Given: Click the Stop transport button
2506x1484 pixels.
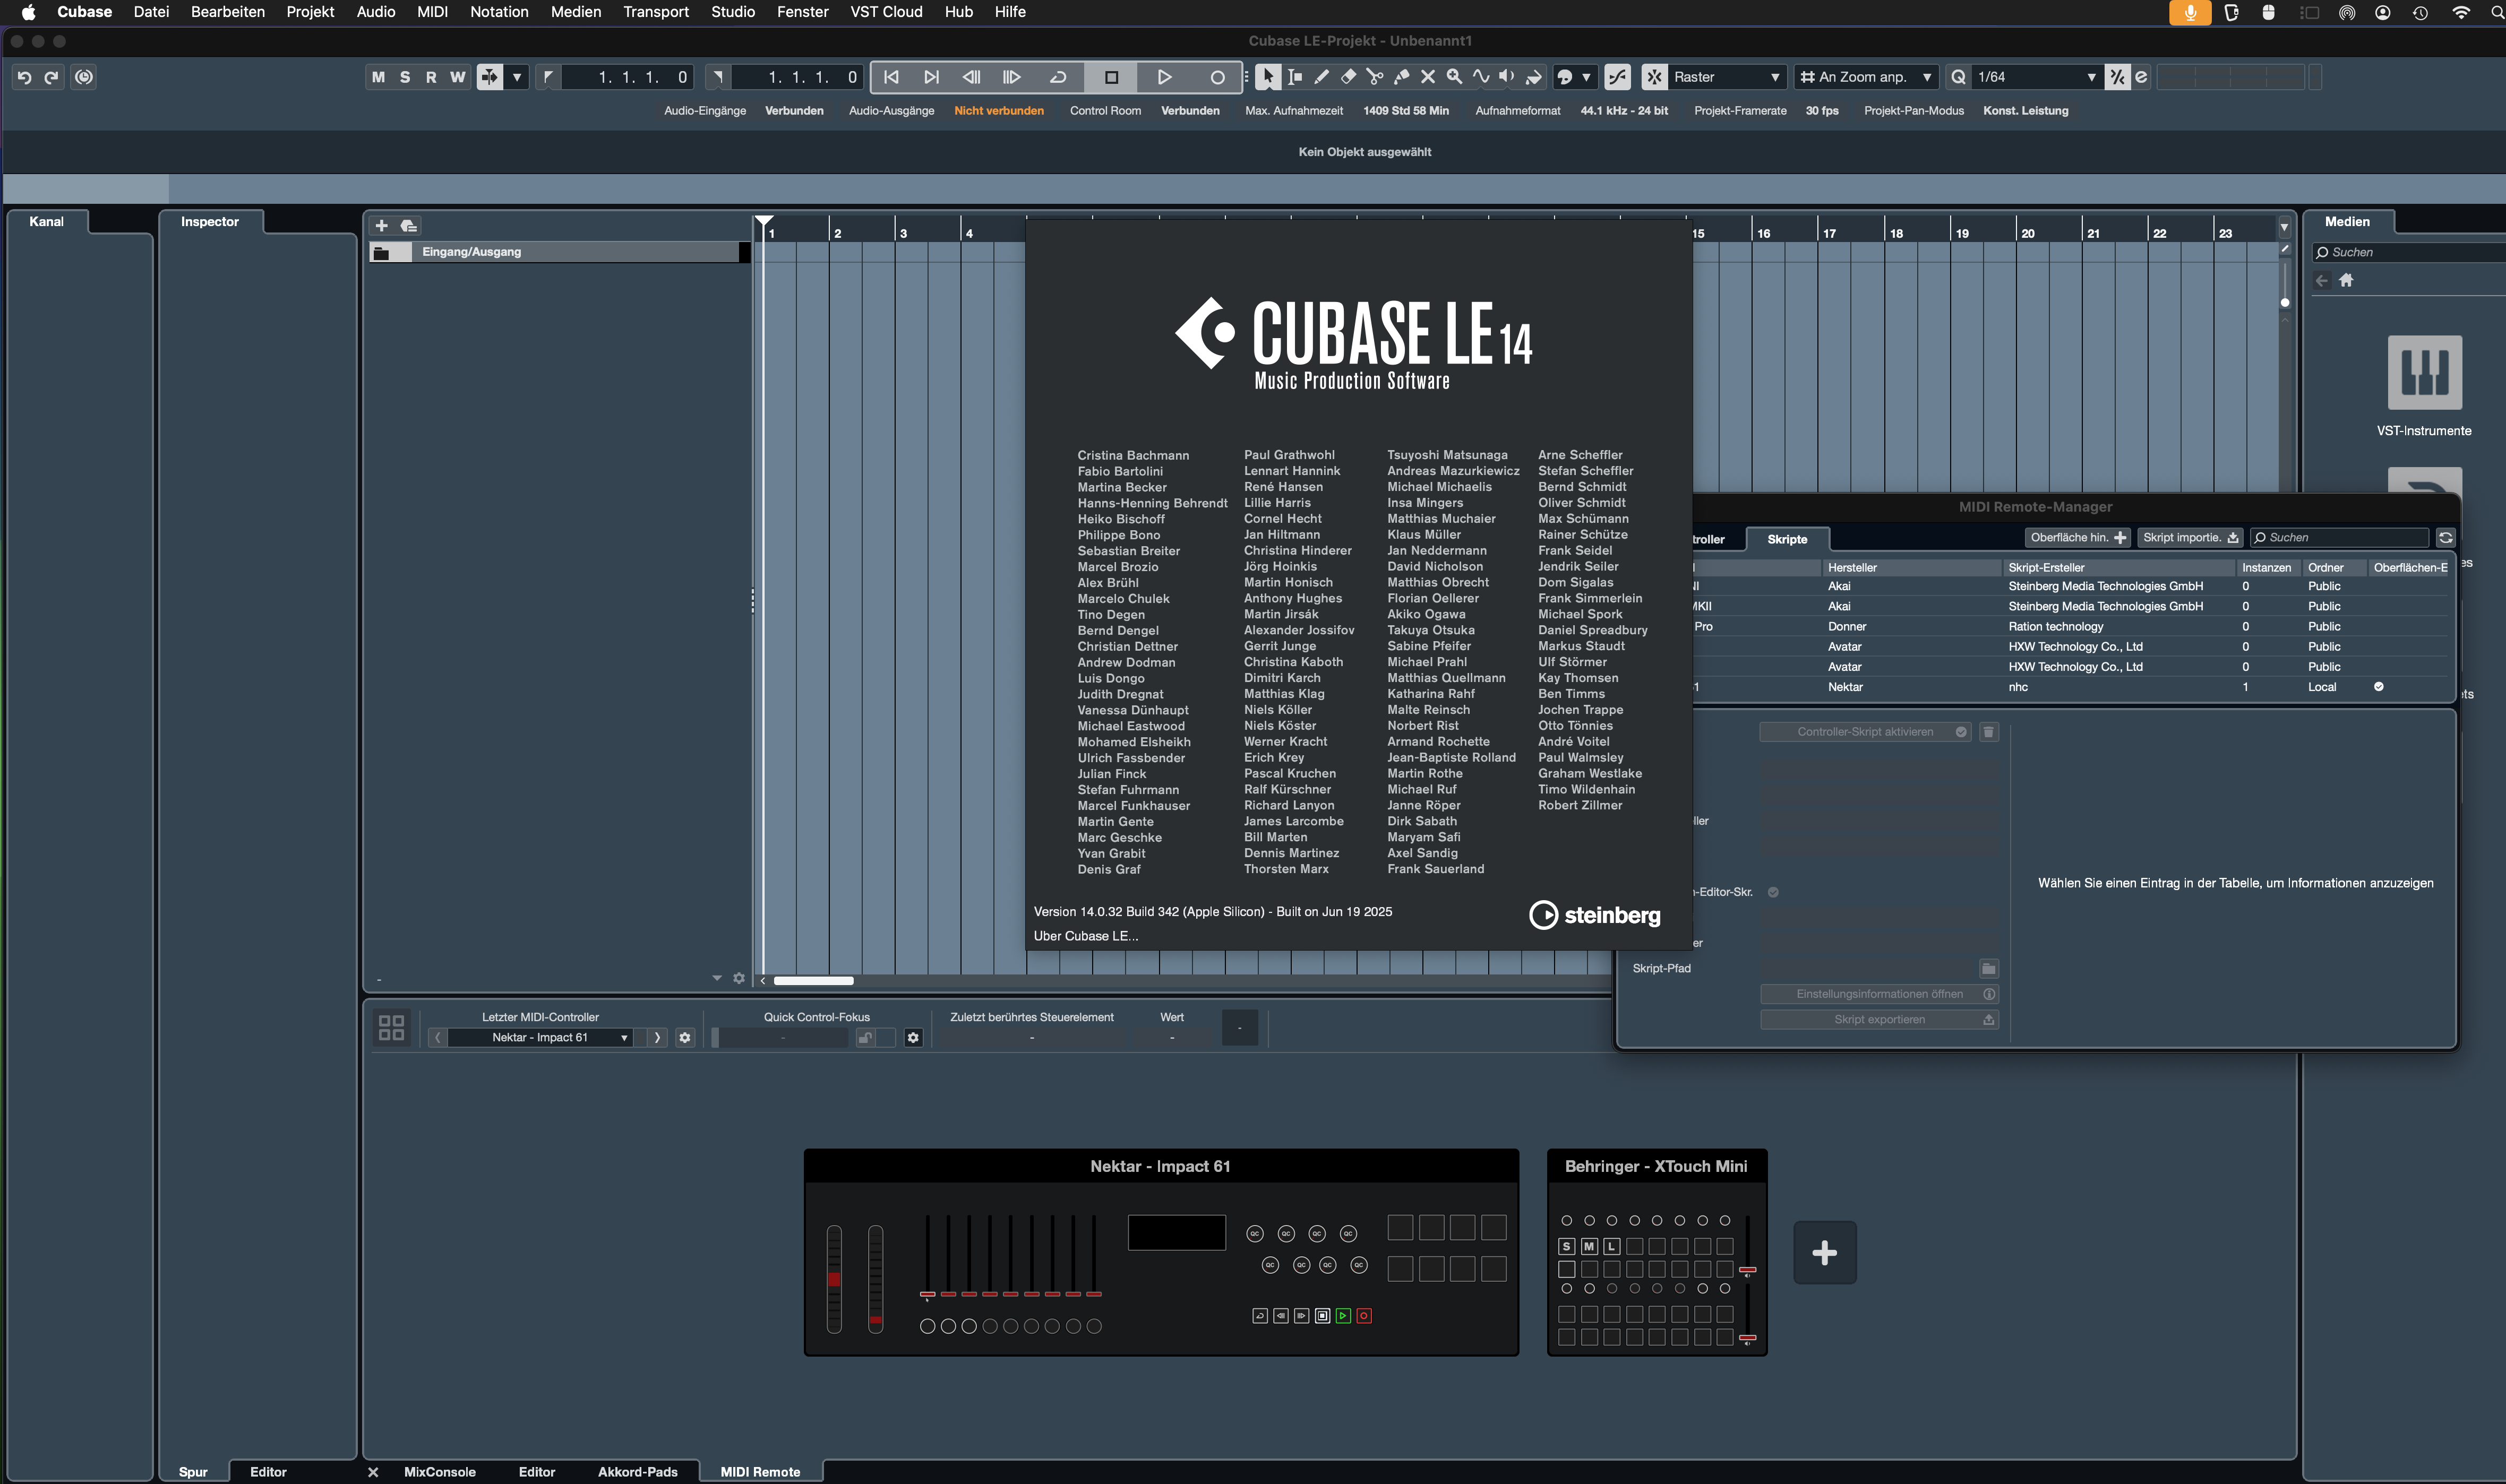Looking at the screenshot, I should pyautogui.click(x=1111, y=77).
